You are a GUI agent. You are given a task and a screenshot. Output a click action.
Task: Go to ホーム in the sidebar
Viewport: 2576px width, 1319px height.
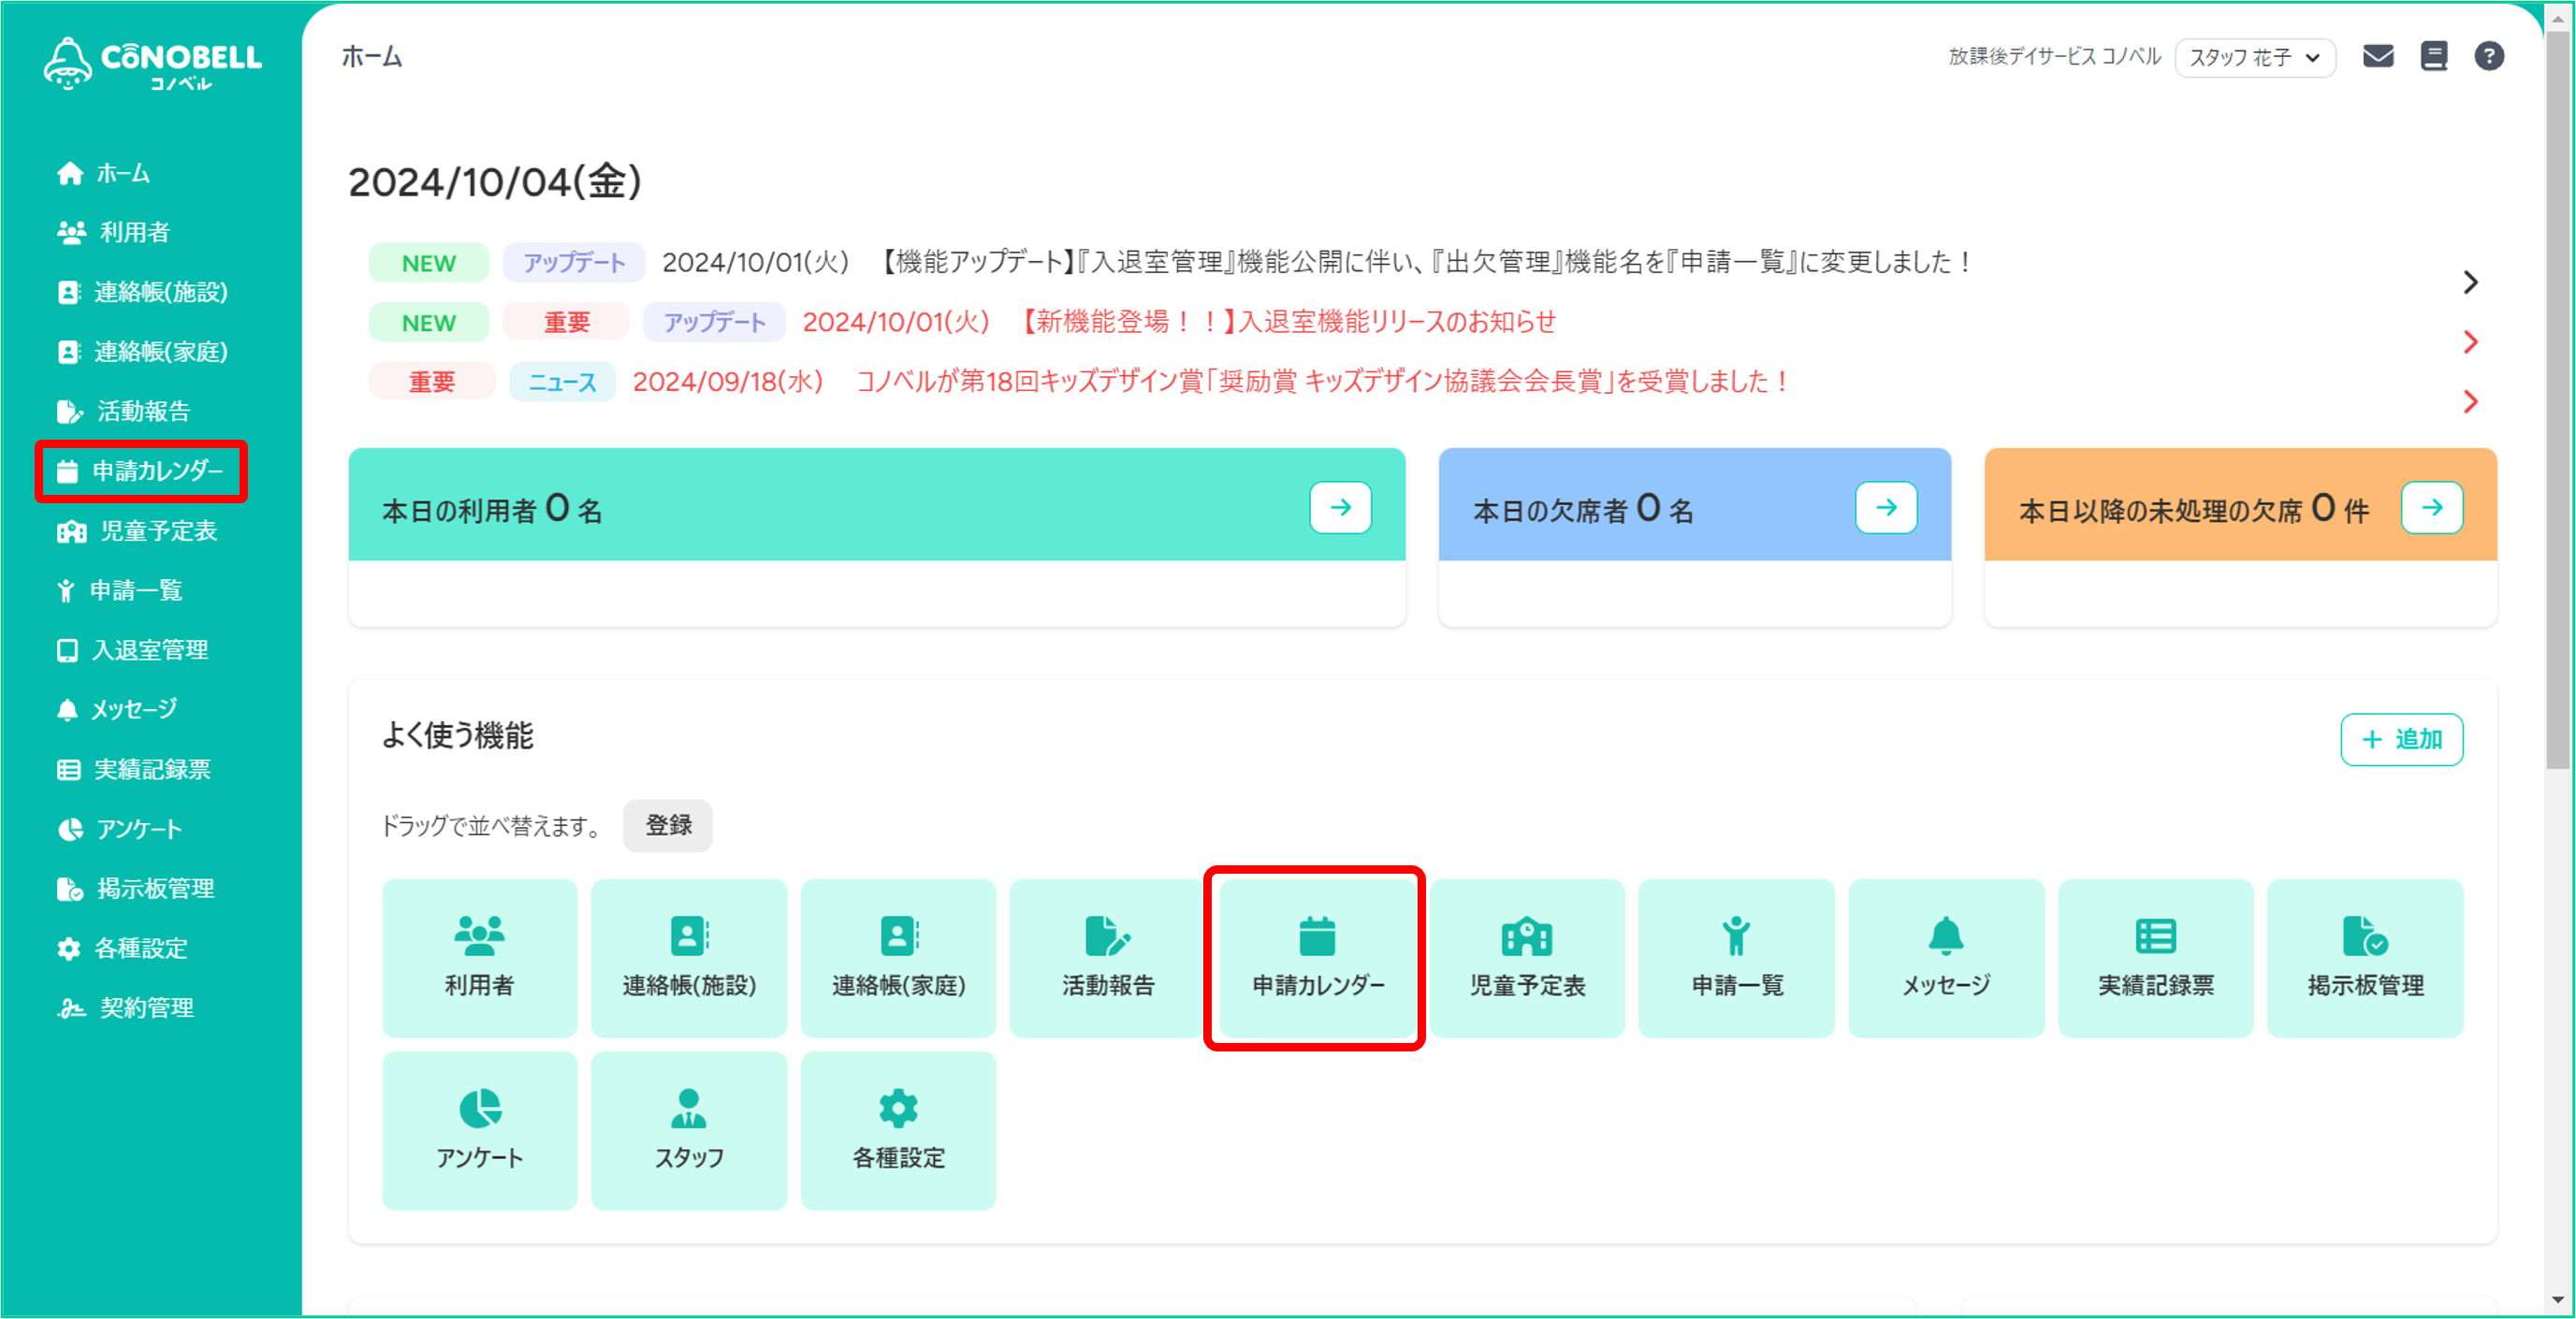pyautogui.click(x=104, y=173)
